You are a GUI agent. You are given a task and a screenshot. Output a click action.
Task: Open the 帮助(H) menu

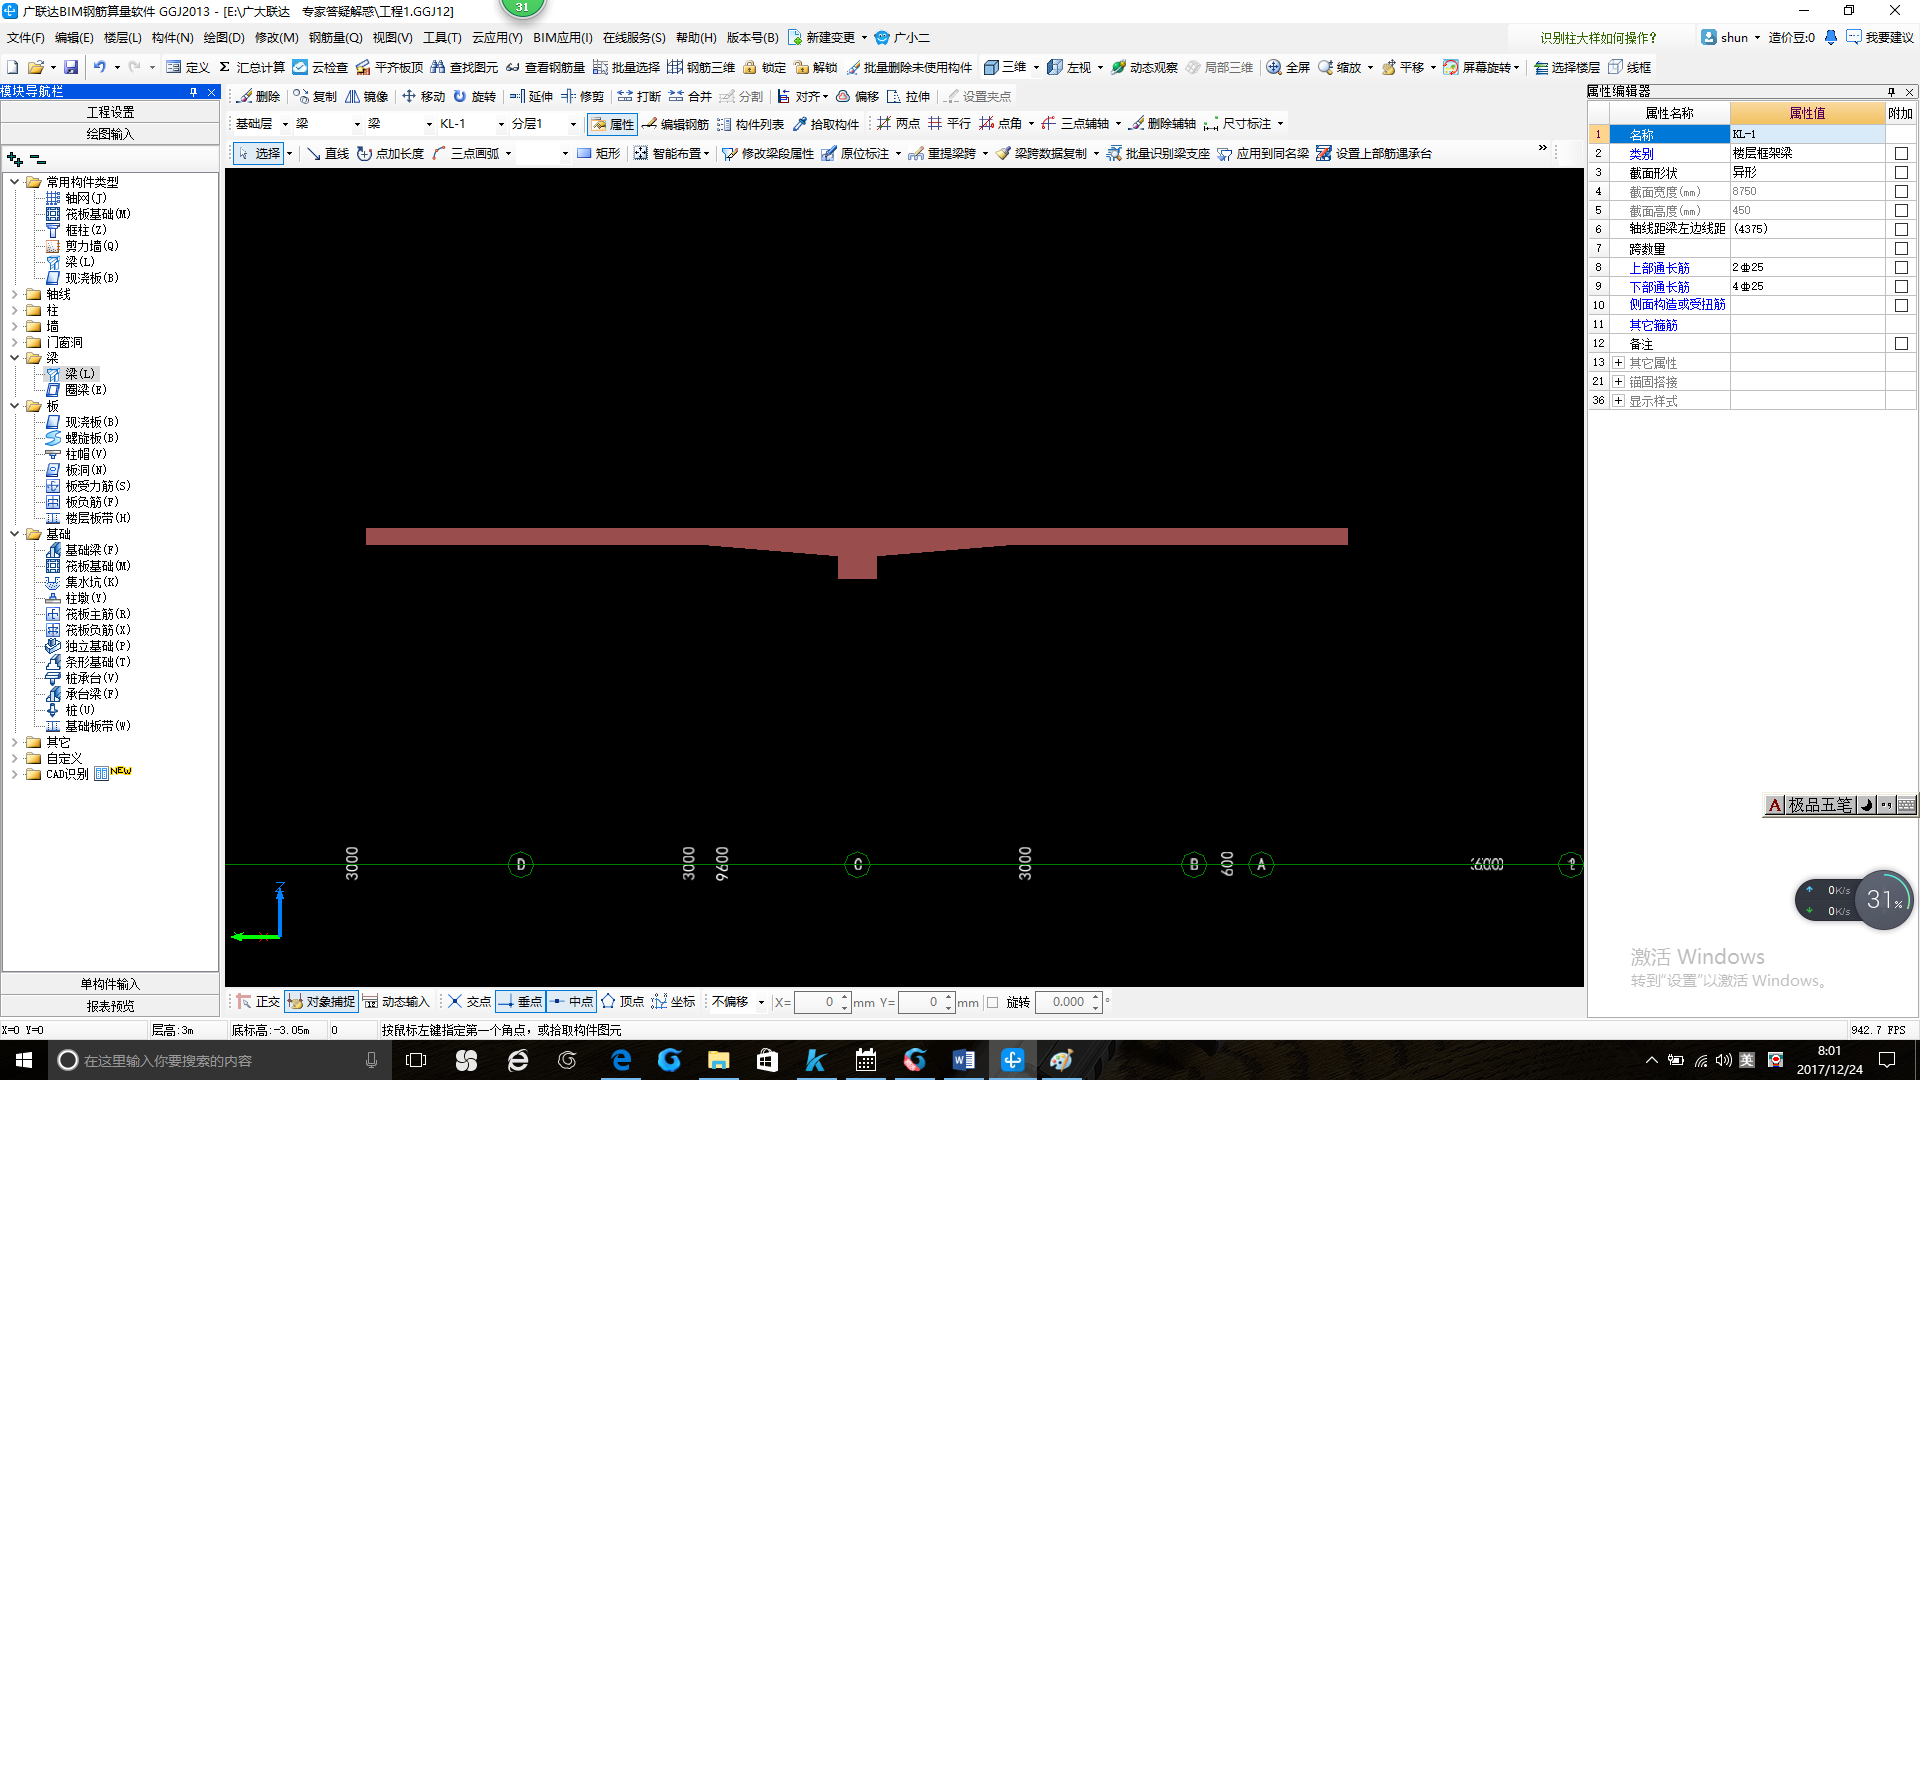coord(696,38)
